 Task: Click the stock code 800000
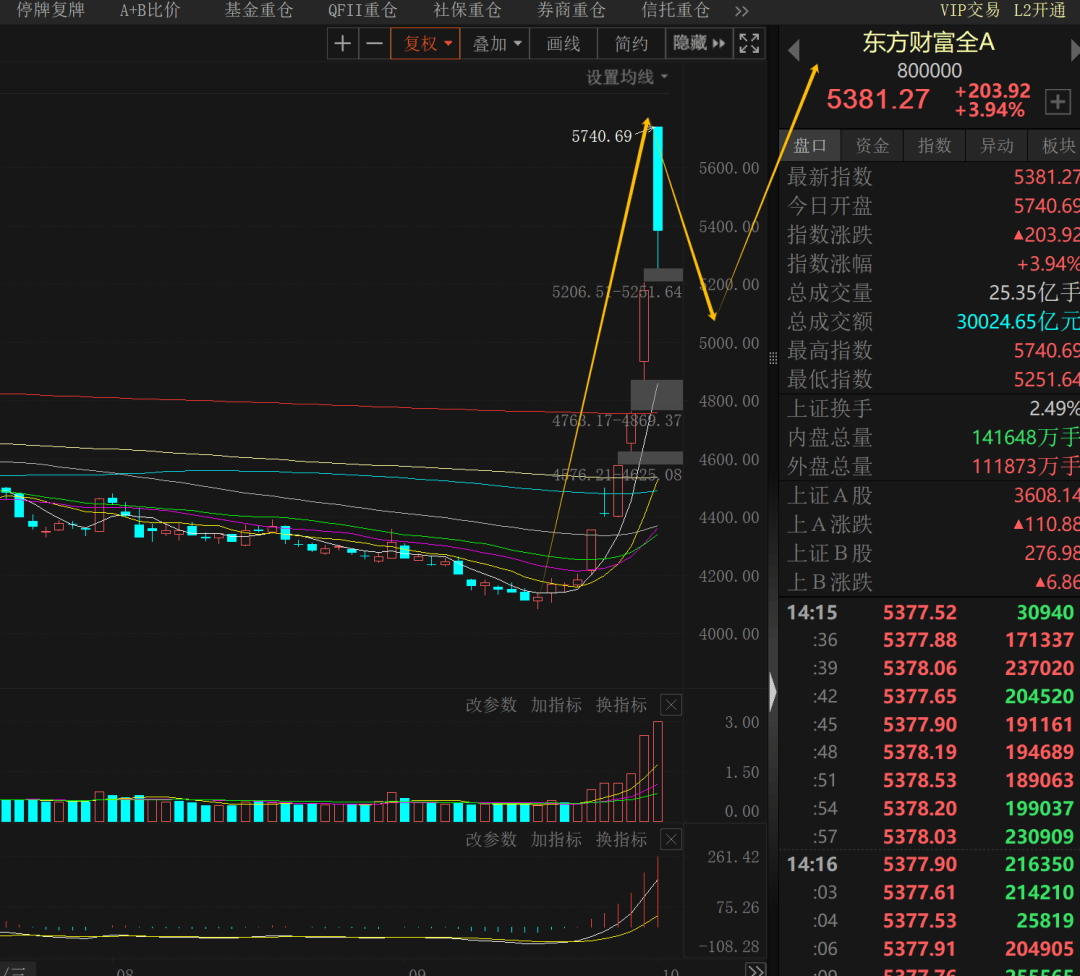pos(929,71)
